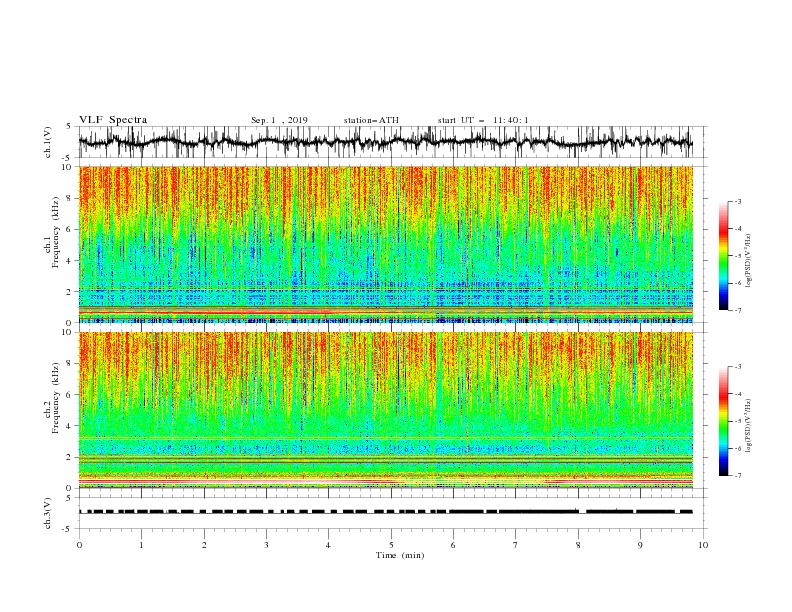The width and height of the screenshot is (792, 612).
Task: Click the ch.2 colorbar tick "-3"
Action: click(737, 367)
